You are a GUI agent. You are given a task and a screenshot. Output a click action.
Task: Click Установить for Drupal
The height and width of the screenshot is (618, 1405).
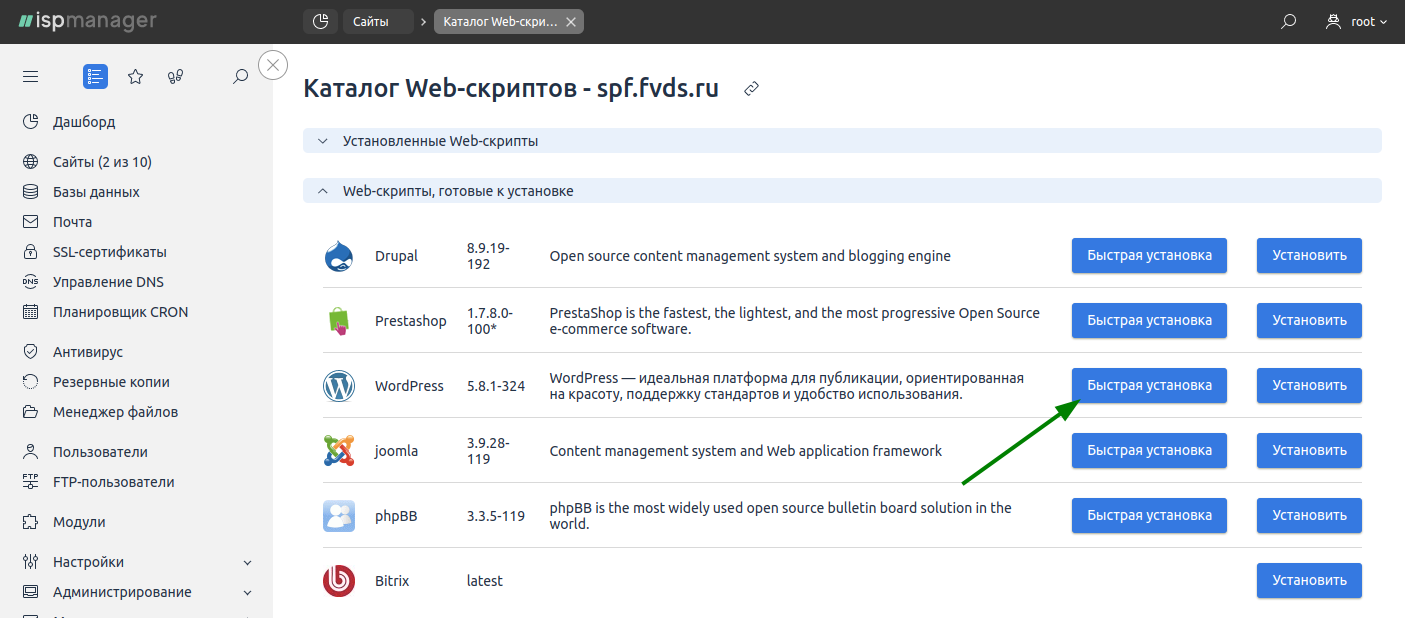[1309, 255]
